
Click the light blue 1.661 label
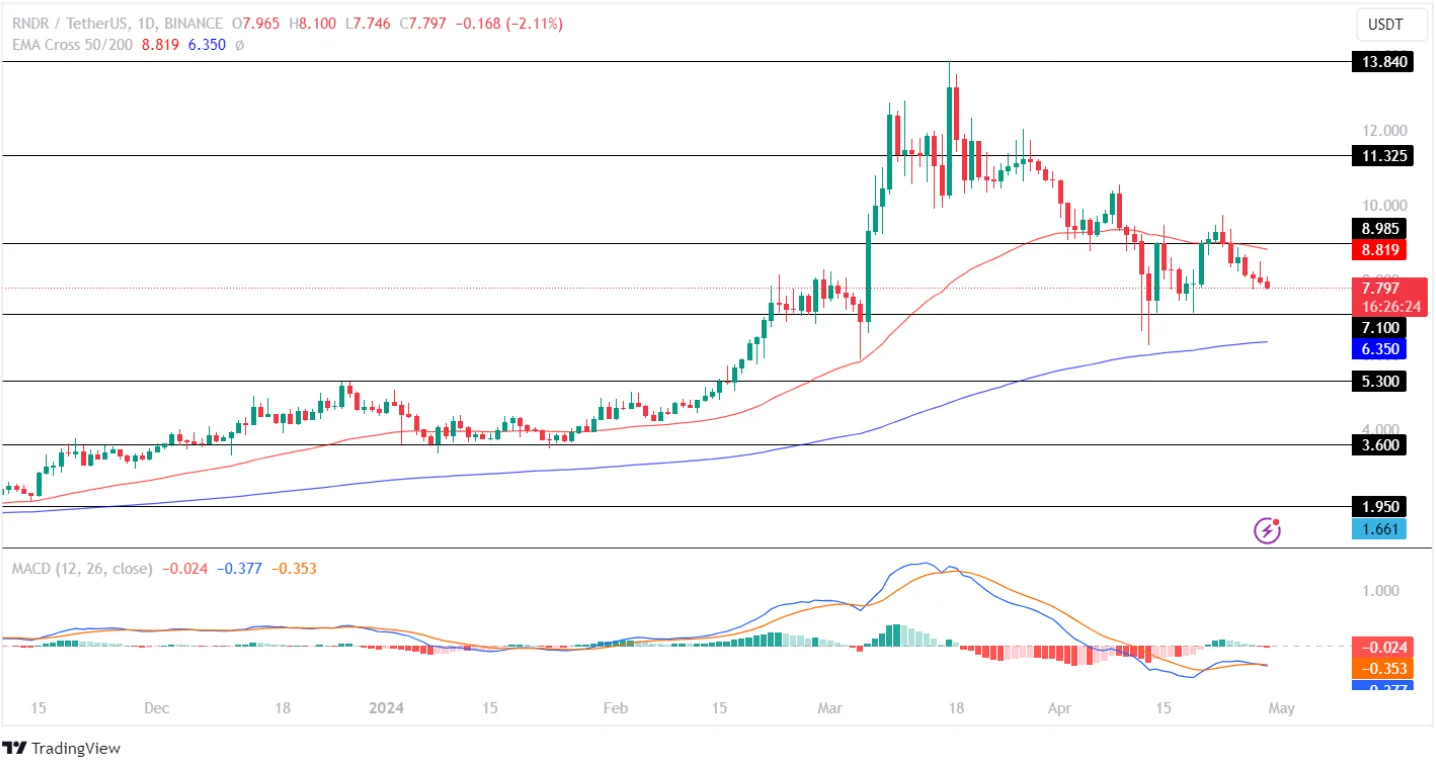click(1379, 528)
